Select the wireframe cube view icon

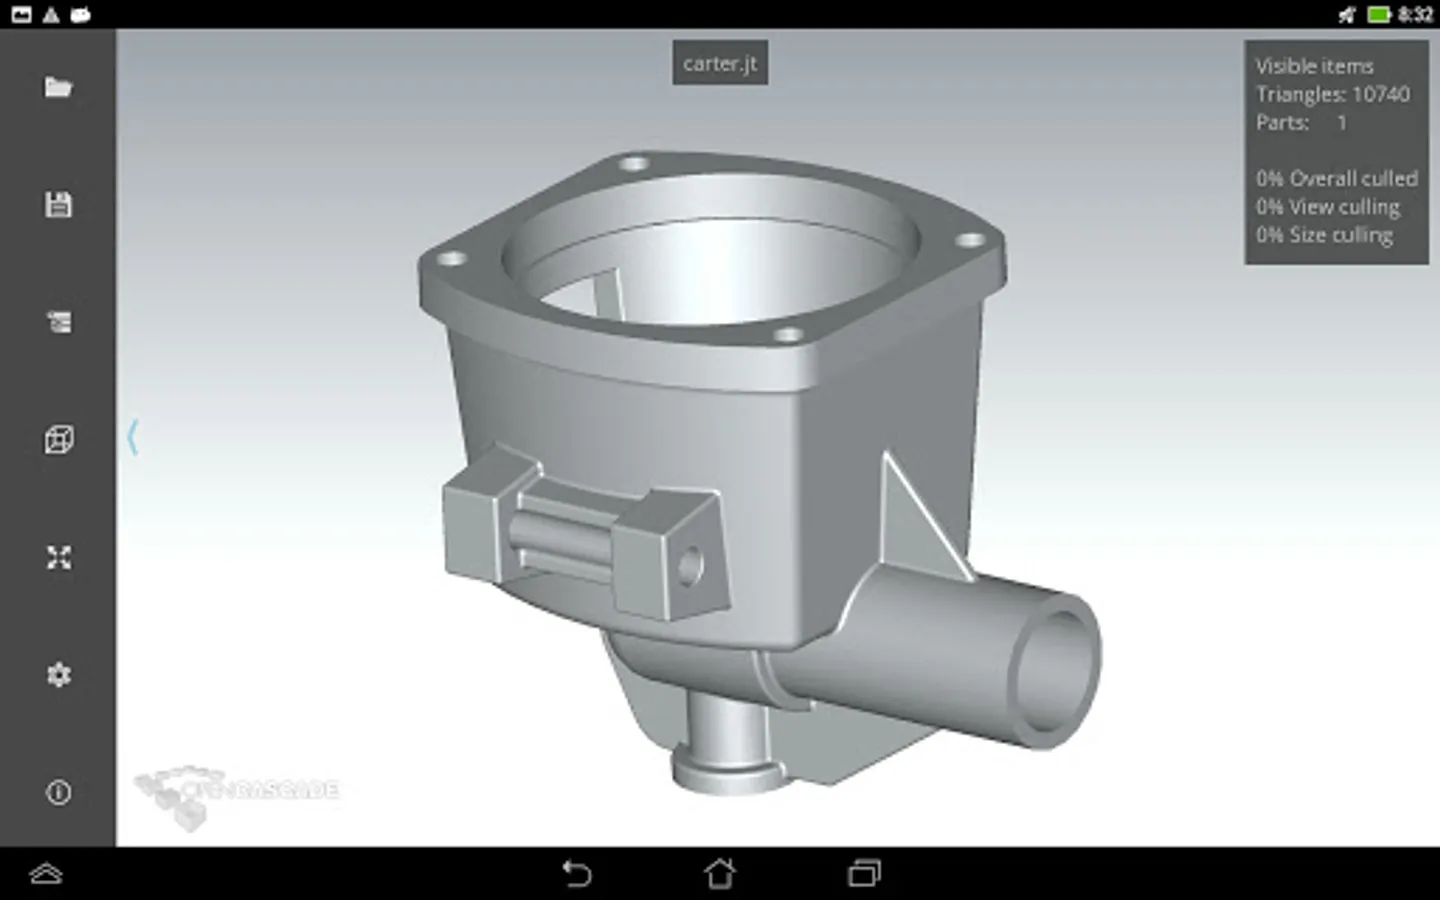(58, 440)
